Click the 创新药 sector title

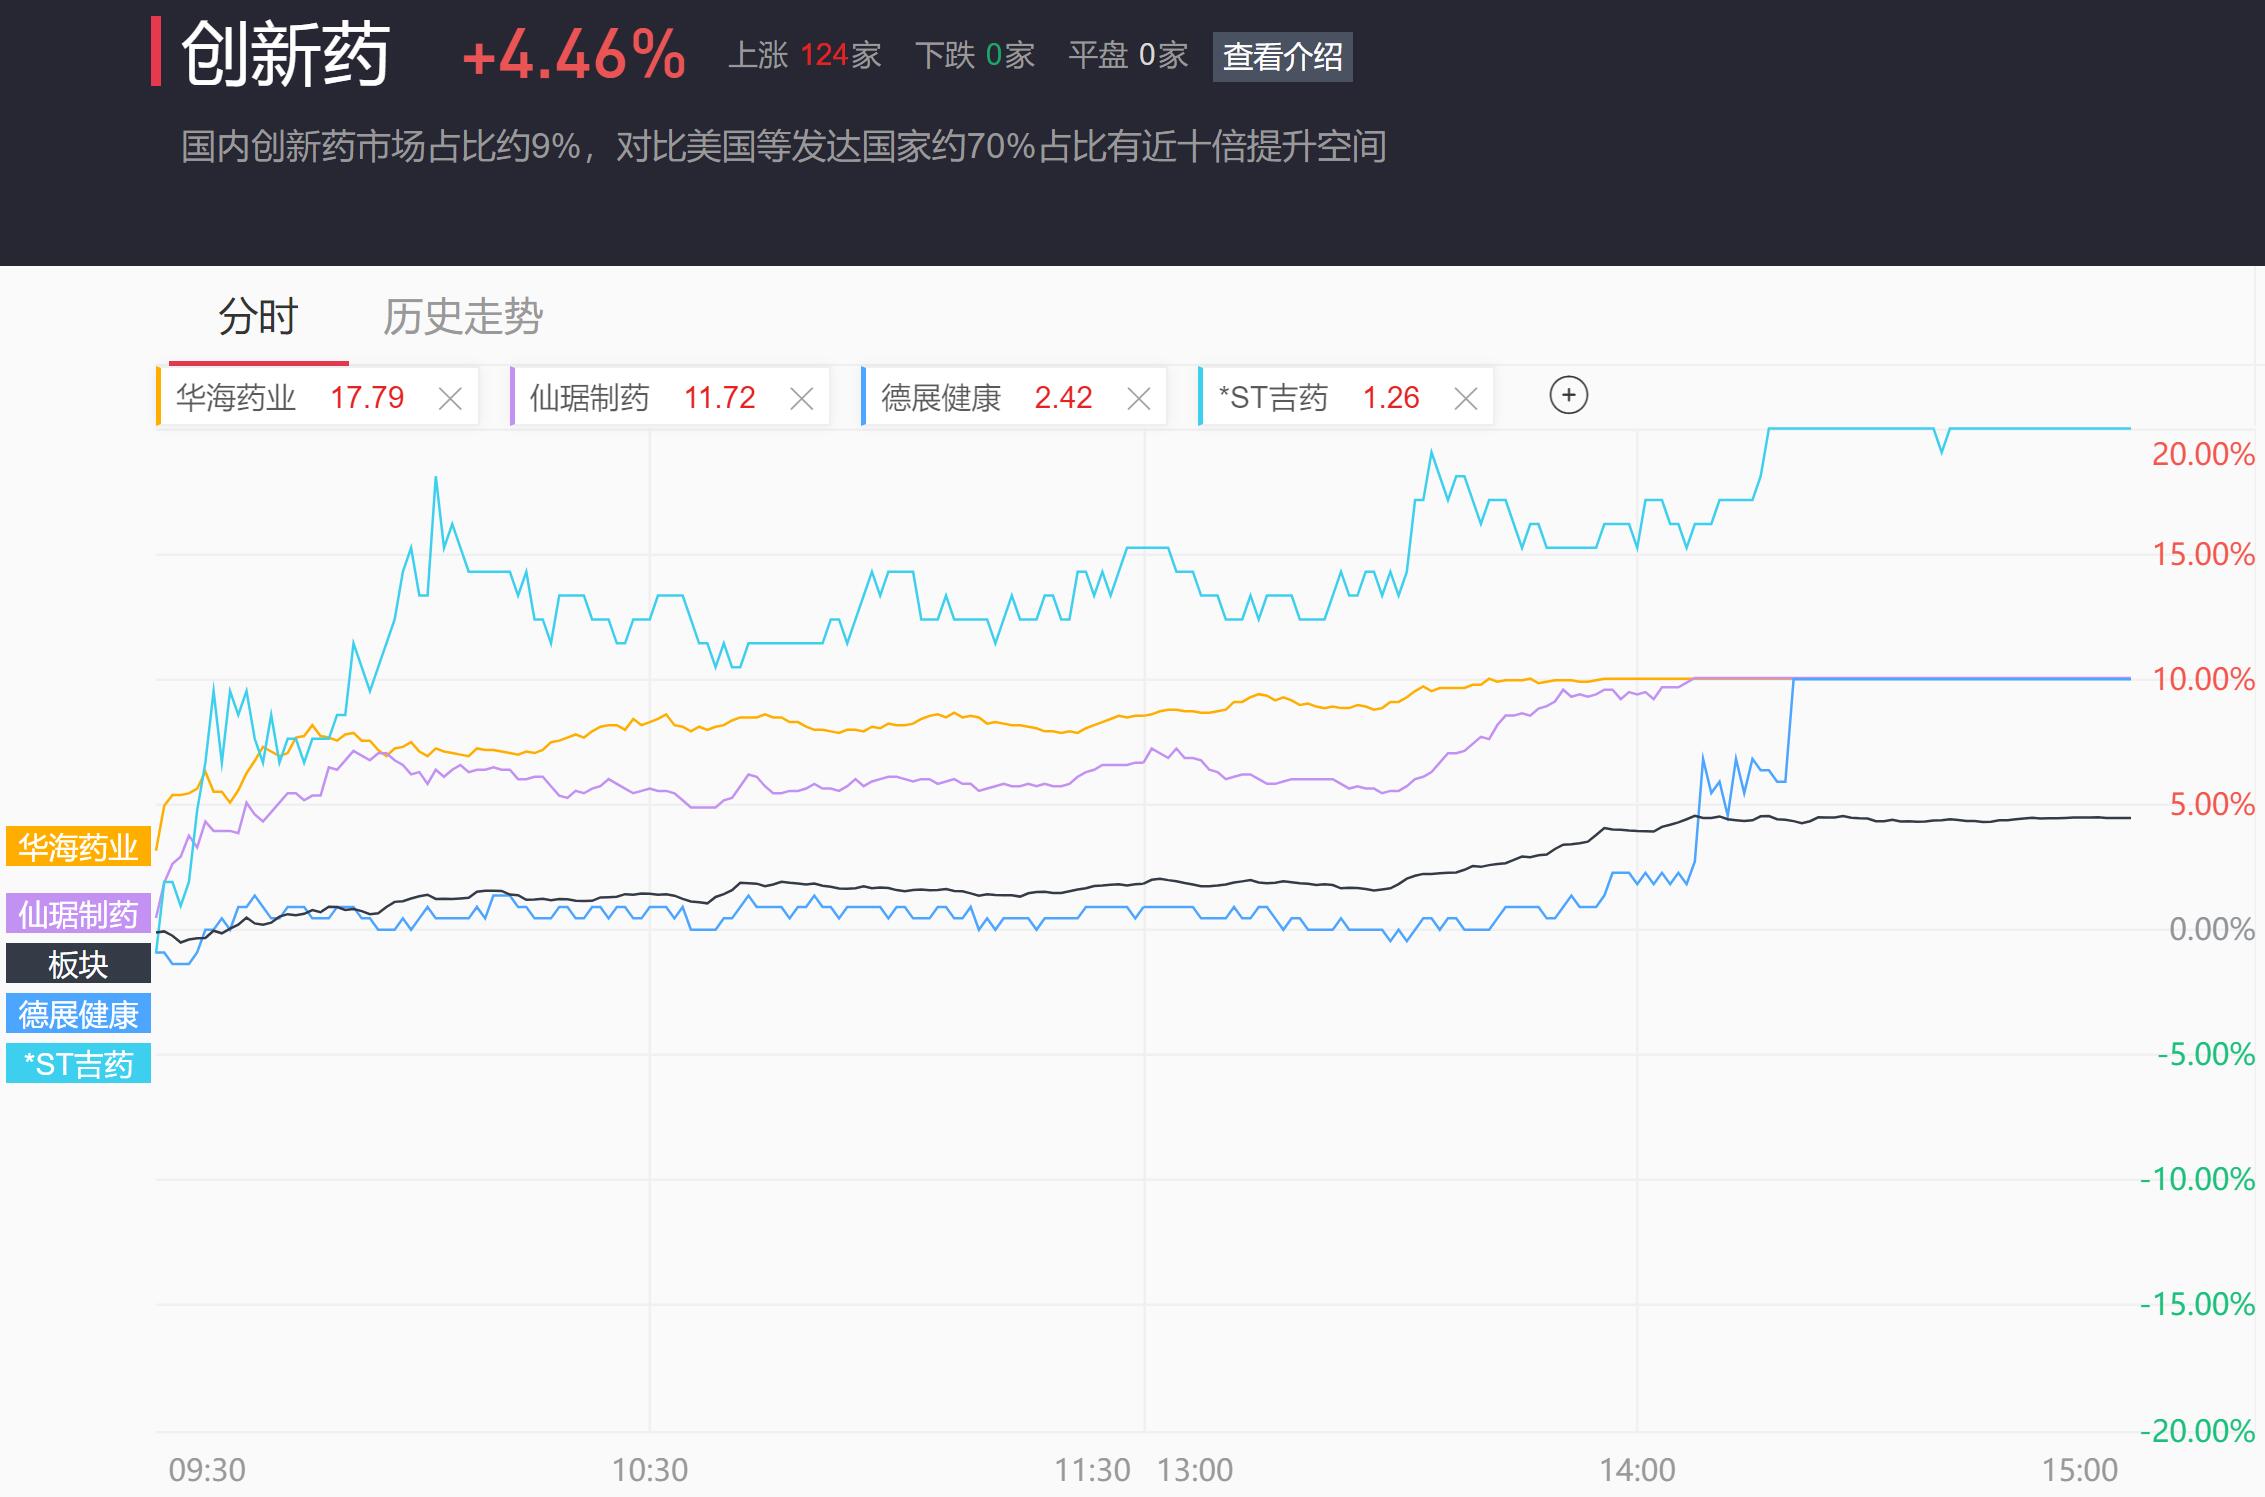coord(285,55)
